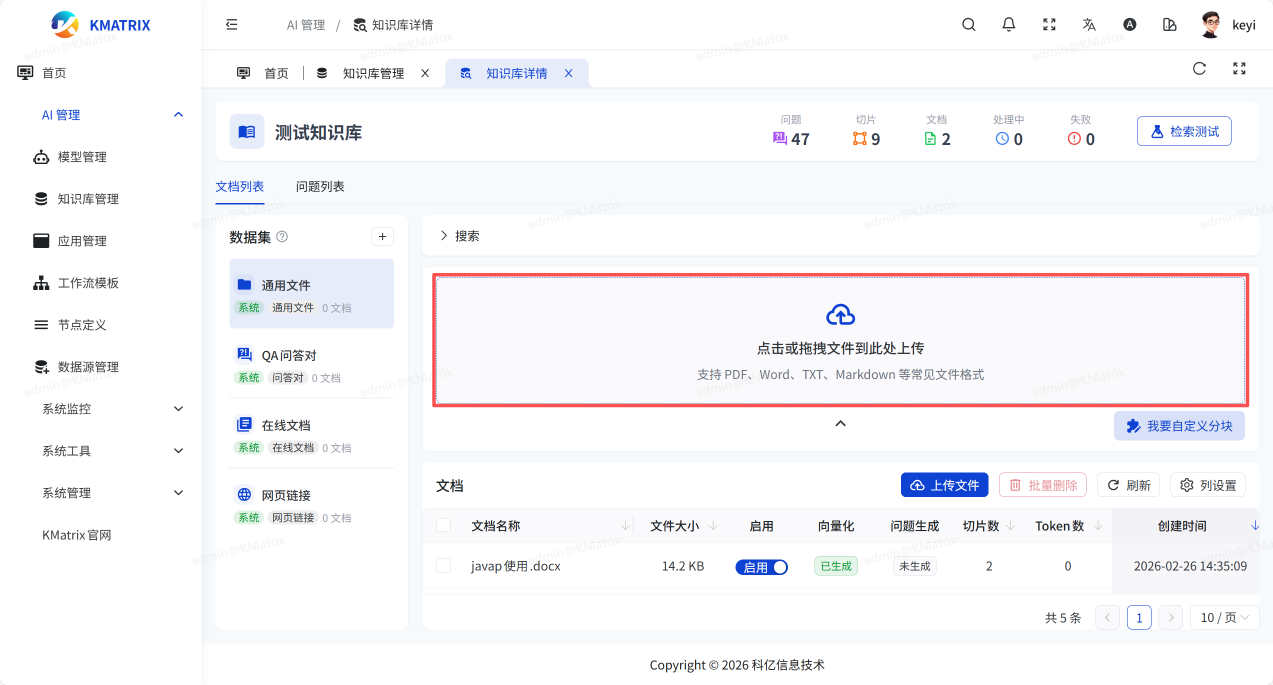The width and height of the screenshot is (1273, 685).
Task: Click the dataset help question mark icon
Action: [x=282, y=237]
